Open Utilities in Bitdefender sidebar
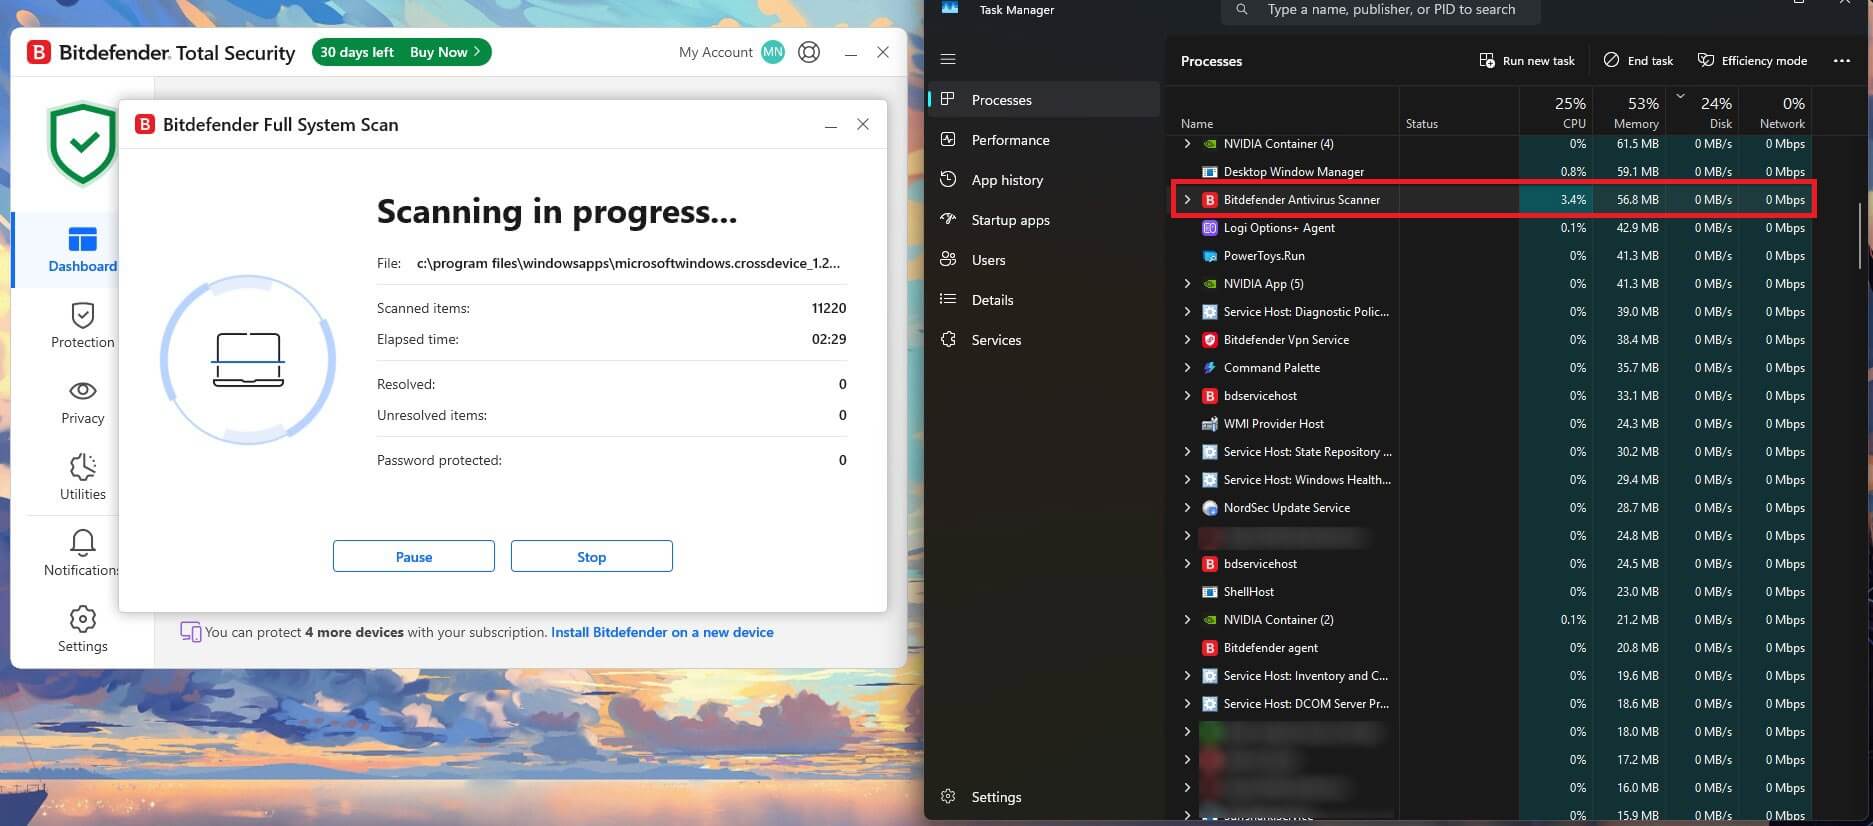 click(82, 477)
